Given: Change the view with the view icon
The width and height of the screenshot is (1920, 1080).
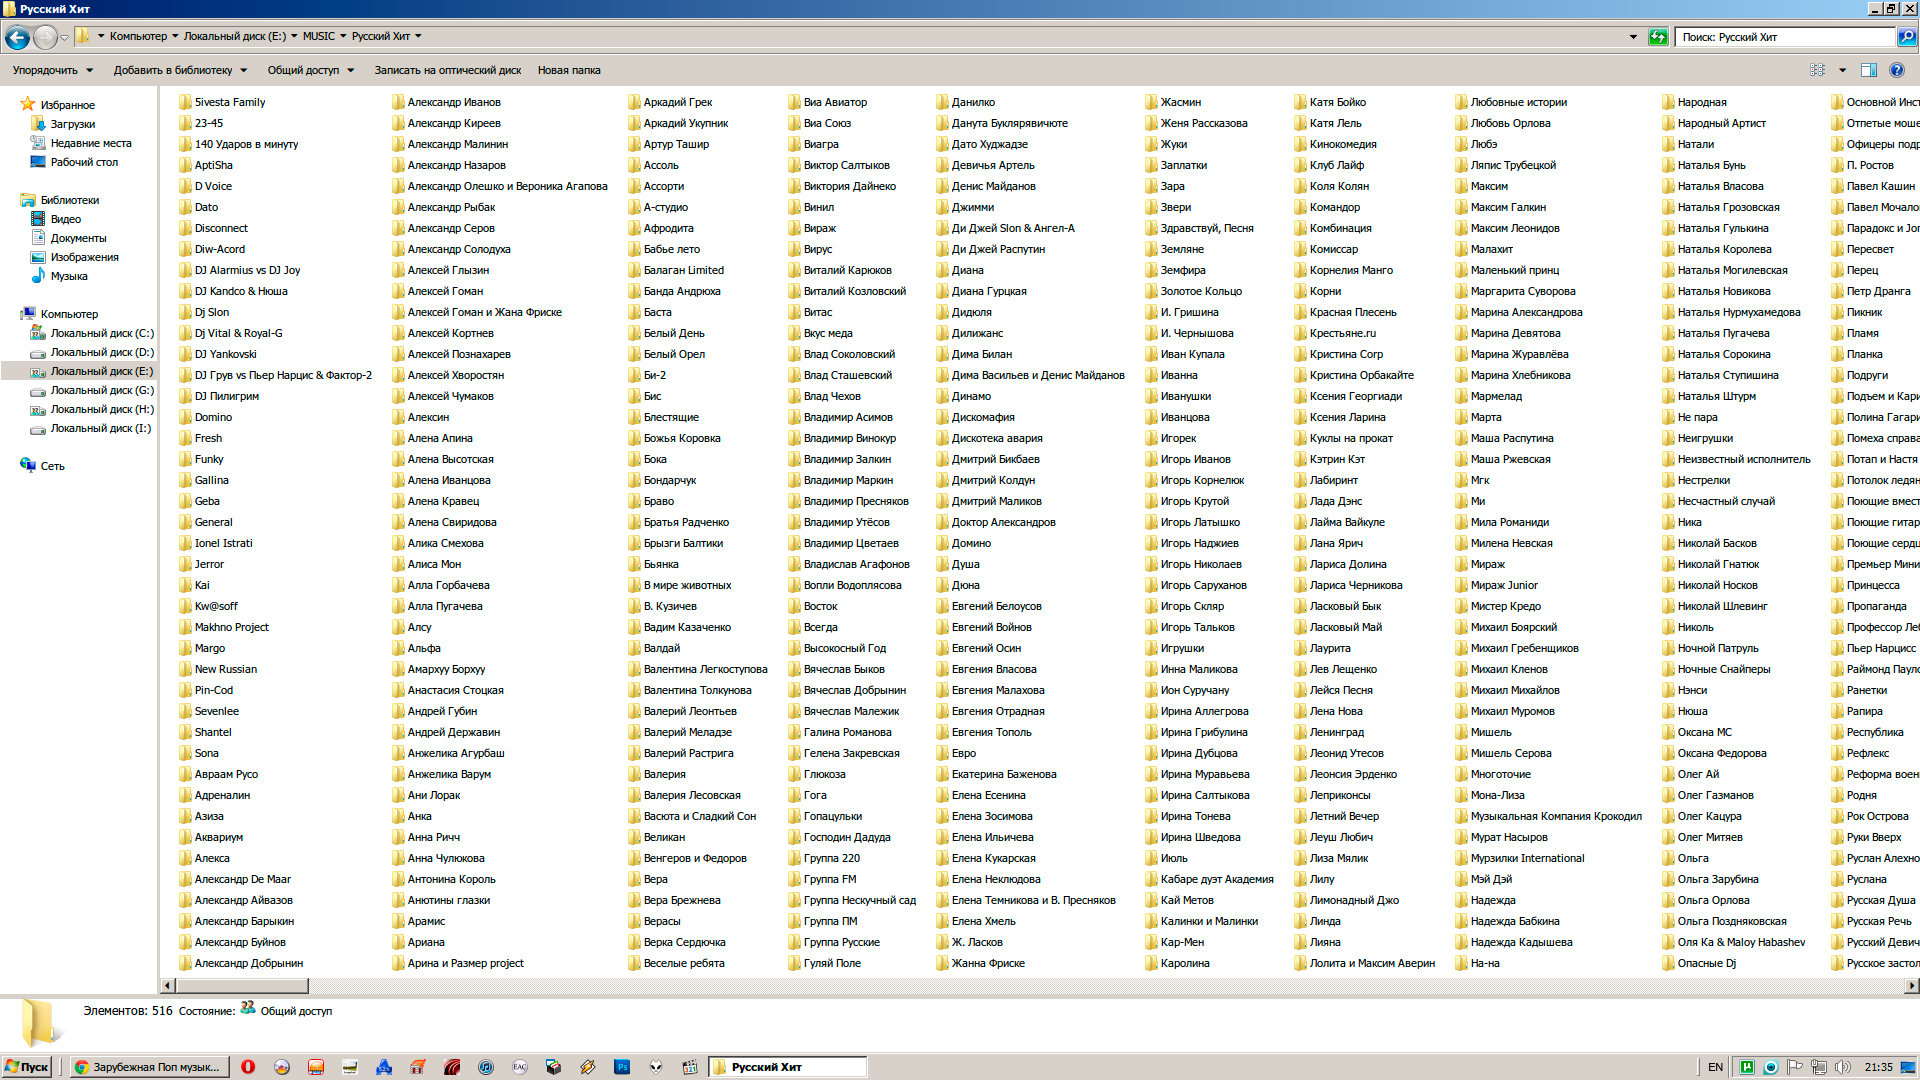Looking at the screenshot, I should 1817,70.
